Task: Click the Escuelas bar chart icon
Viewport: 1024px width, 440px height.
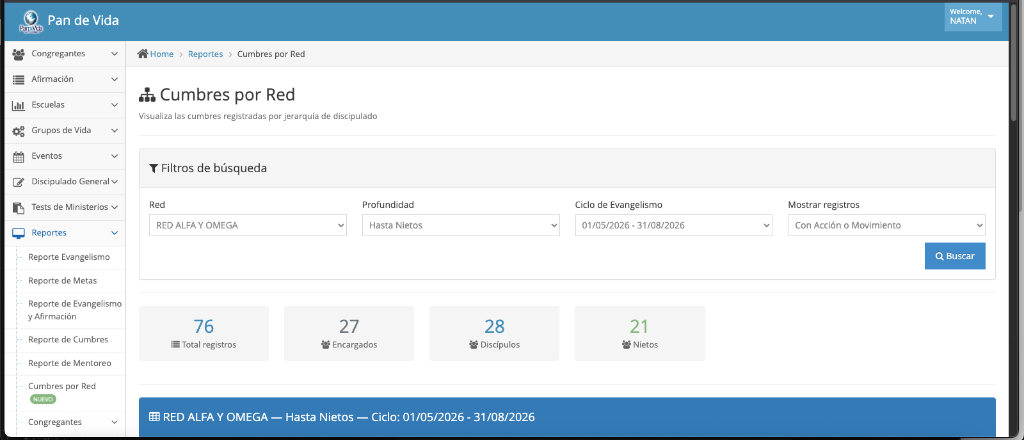Action: (18, 105)
